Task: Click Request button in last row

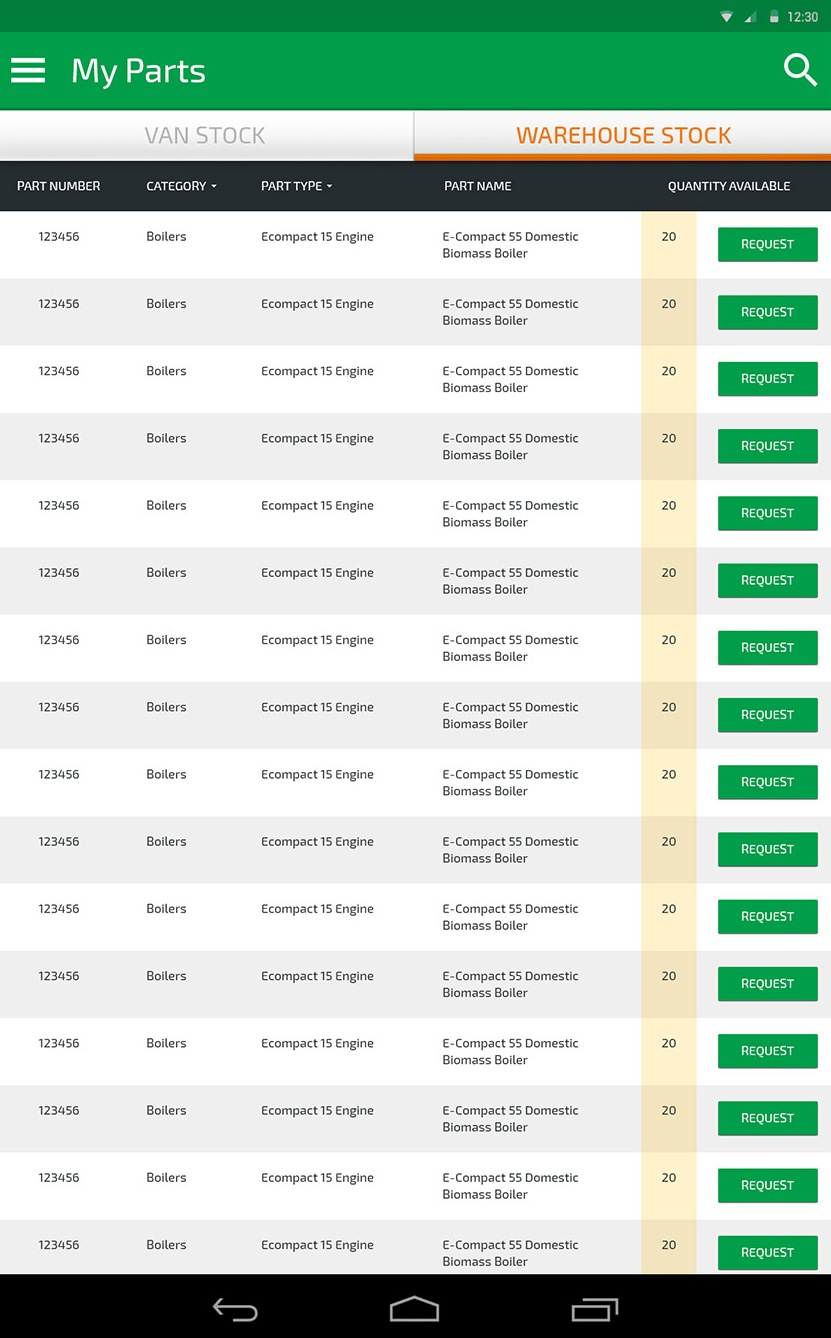Action: [767, 1252]
